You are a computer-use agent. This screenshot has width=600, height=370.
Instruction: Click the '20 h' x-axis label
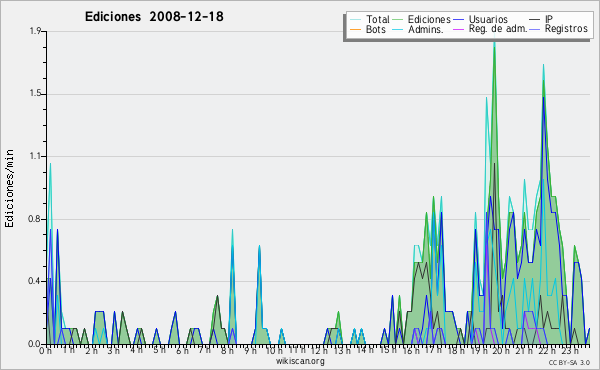501,350
